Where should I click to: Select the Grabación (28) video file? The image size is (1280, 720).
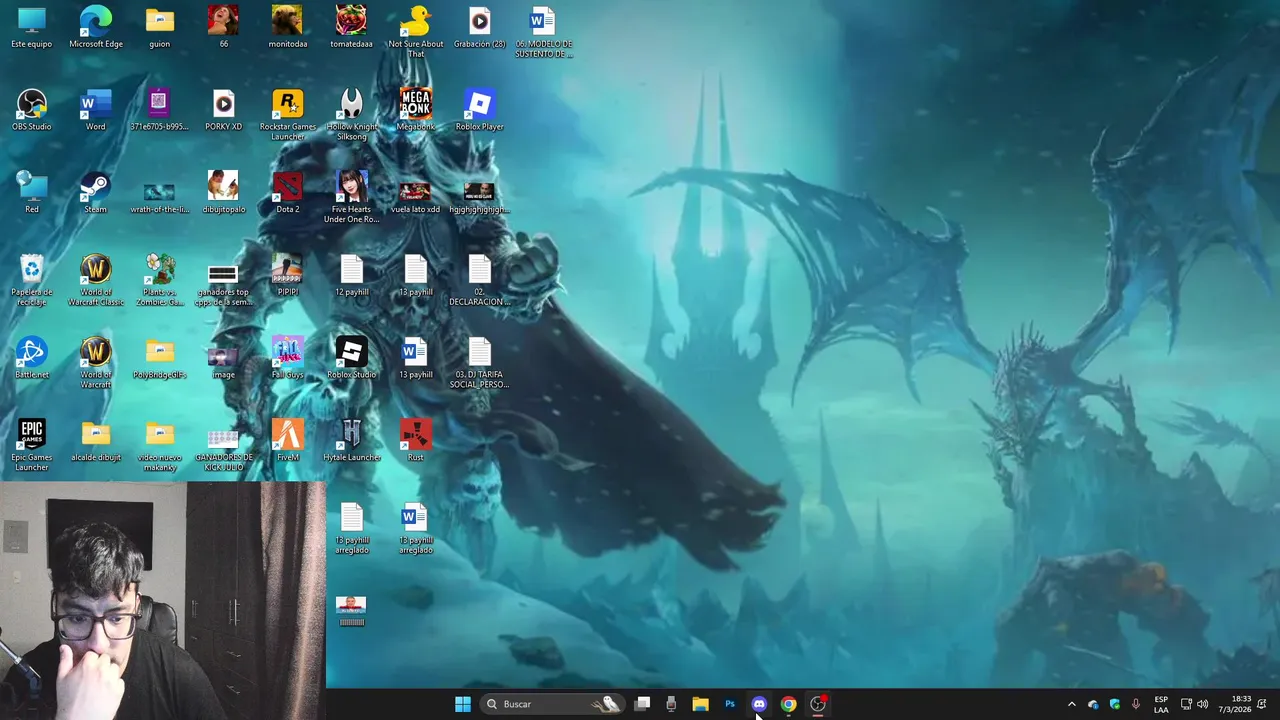pos(479,27)
